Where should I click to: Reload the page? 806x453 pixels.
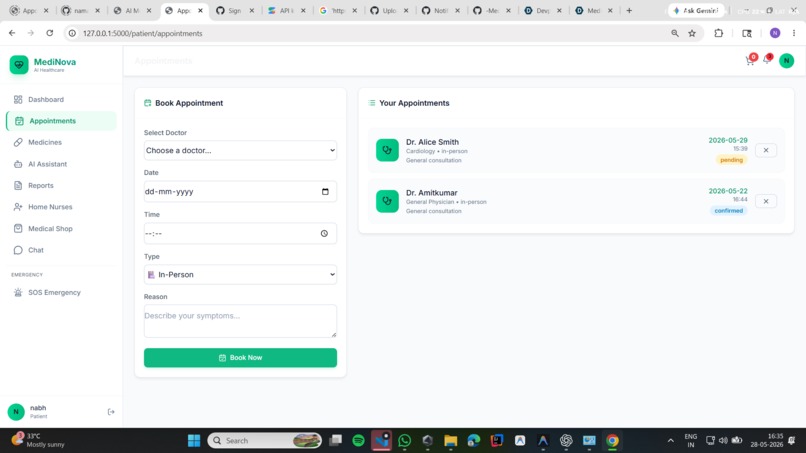pyautogui.click(x=49, y=33)
